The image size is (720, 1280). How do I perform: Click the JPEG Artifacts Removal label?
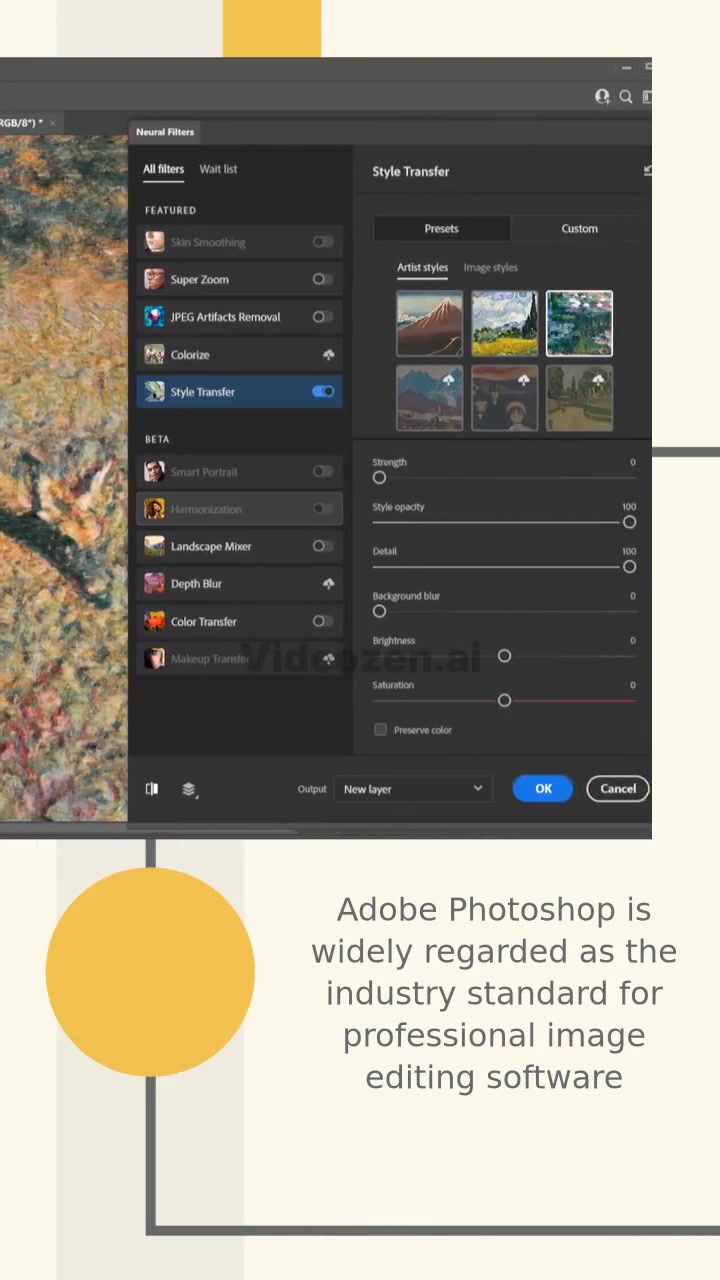[x=225, y=317]
